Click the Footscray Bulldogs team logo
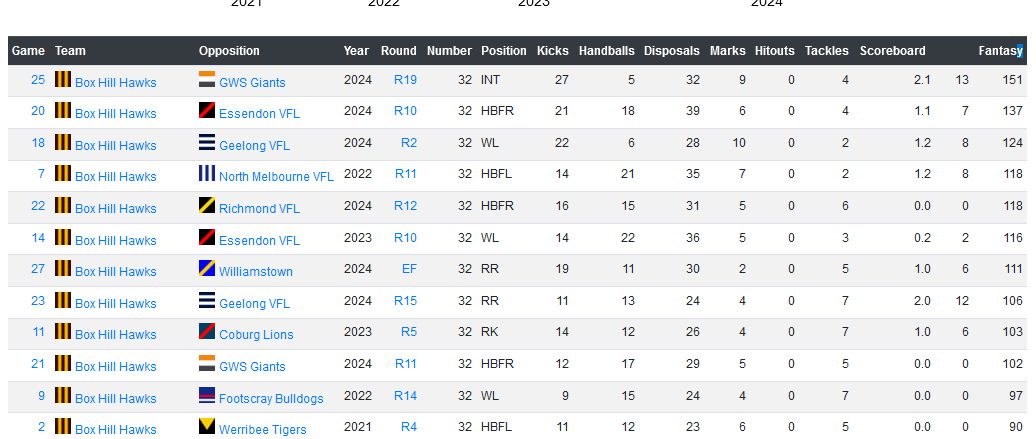The width and height of the screenshot is (1036, 439). coord(207,395)
